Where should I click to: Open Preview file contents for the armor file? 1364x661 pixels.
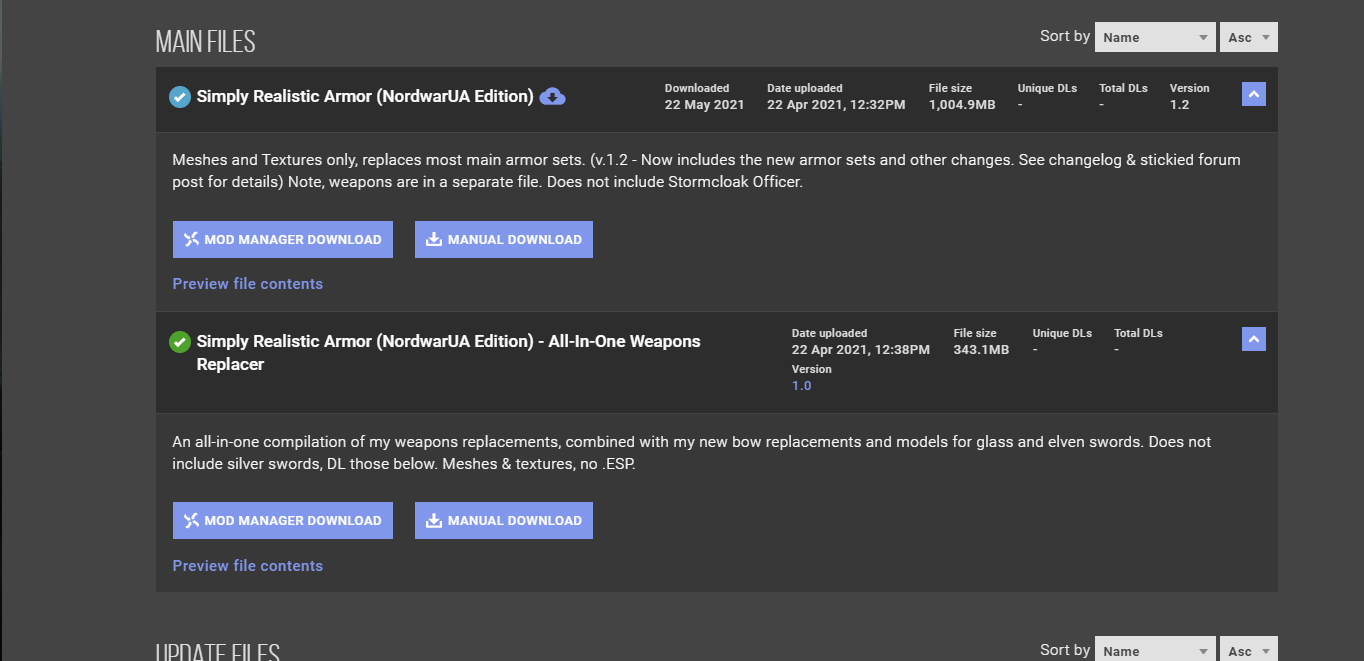[248, 284]
